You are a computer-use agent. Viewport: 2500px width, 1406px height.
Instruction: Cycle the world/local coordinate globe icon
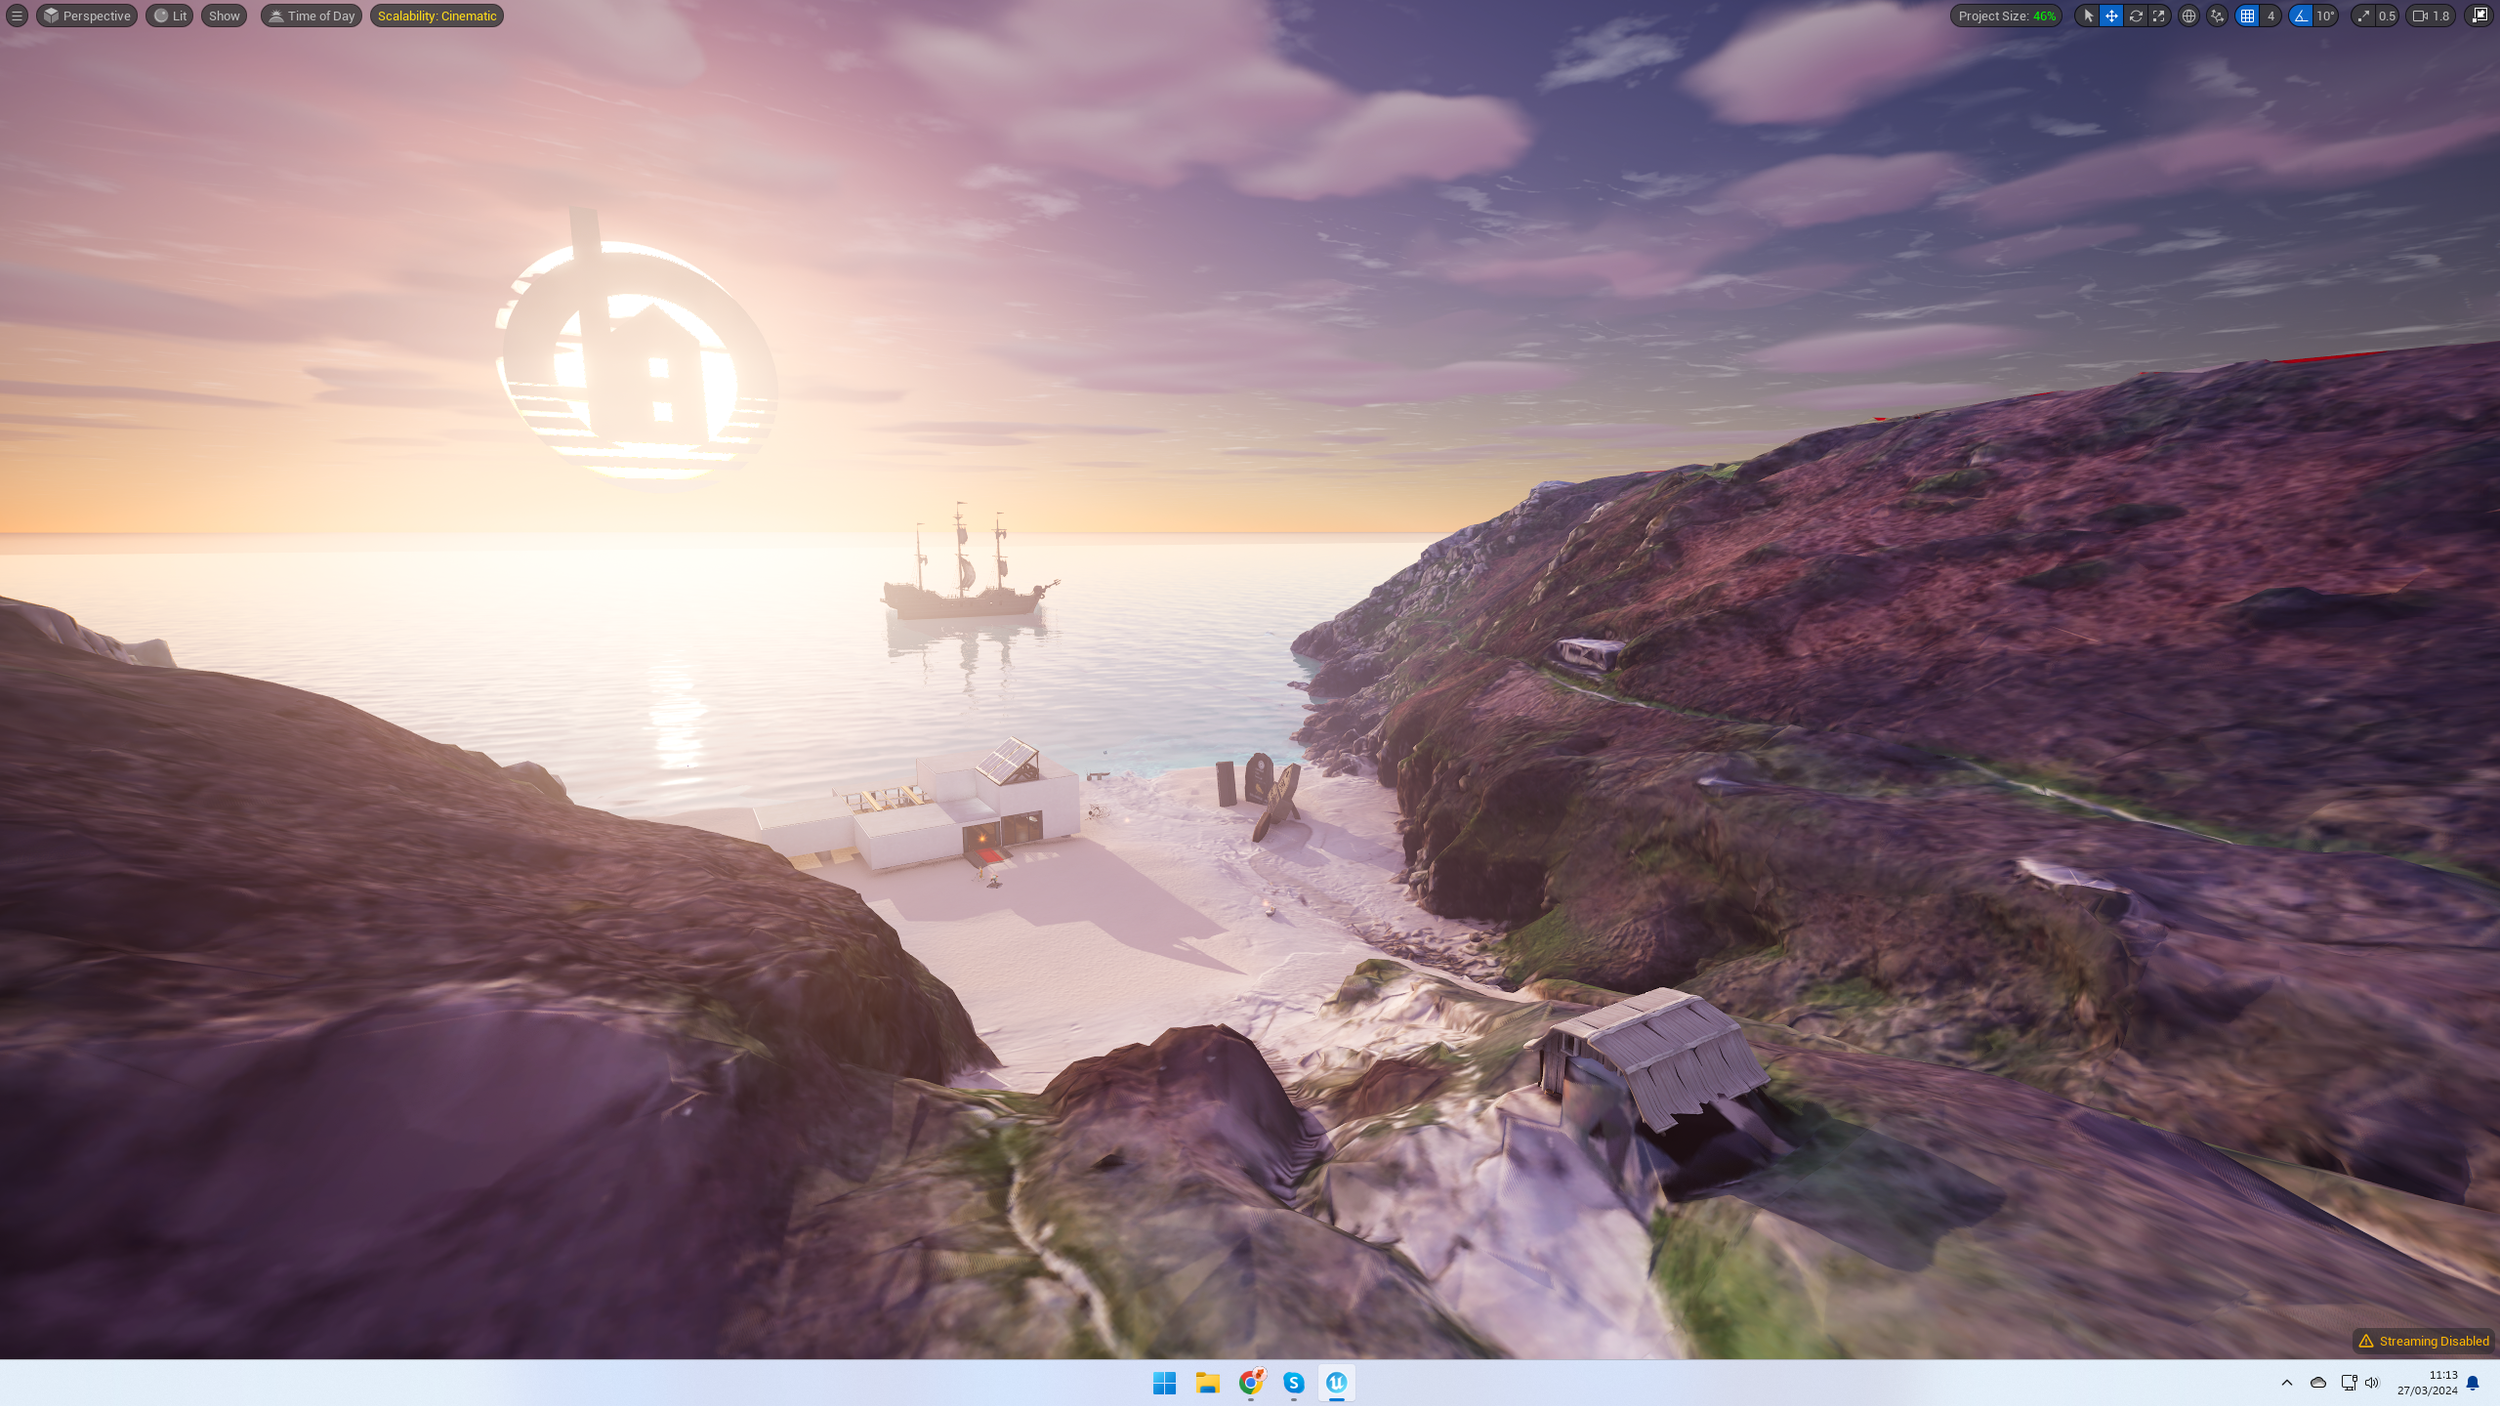pos(2189,16)
